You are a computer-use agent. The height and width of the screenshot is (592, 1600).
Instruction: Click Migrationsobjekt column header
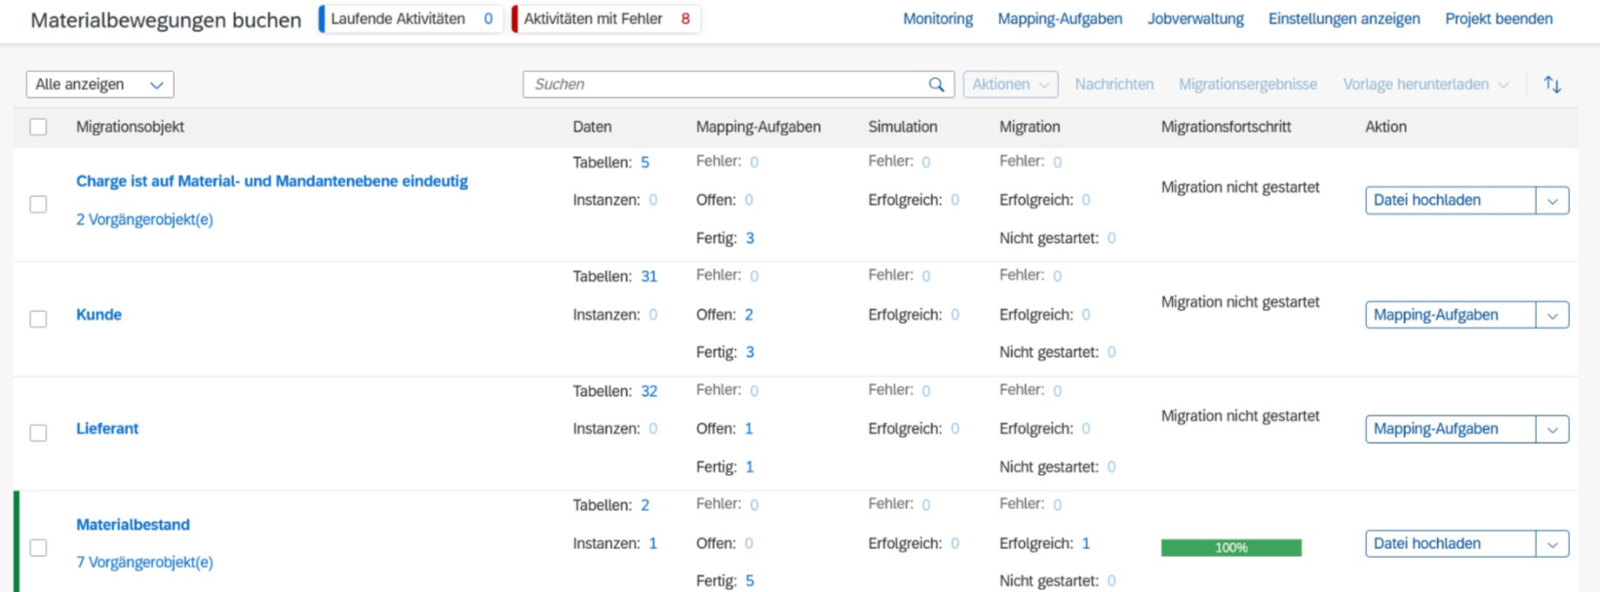(x=130, y=127)
